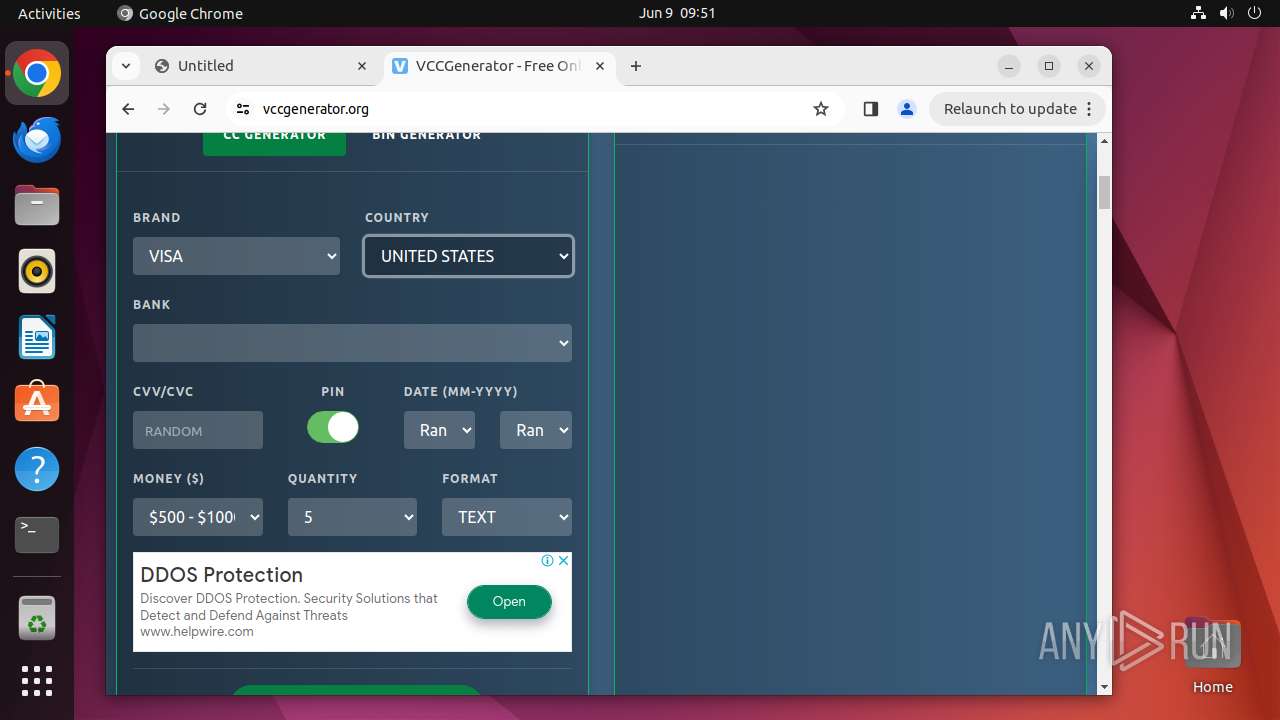Screen dimensions: 1280x720
Task: Open the Trash icon in the dock
Action: coord(37,618)
